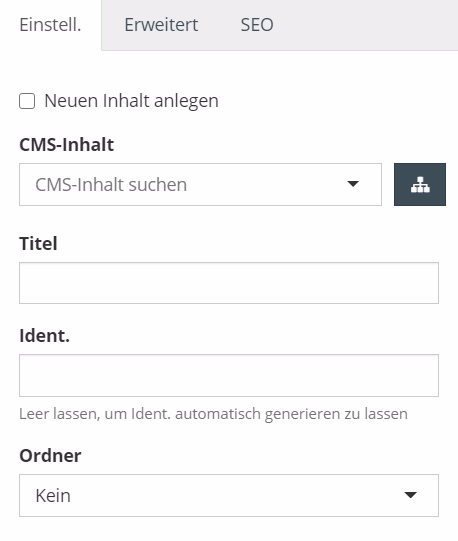Click the Ident. help text below field
The height and width of the screenshot is (541, 458).
[x=213, y=414]
